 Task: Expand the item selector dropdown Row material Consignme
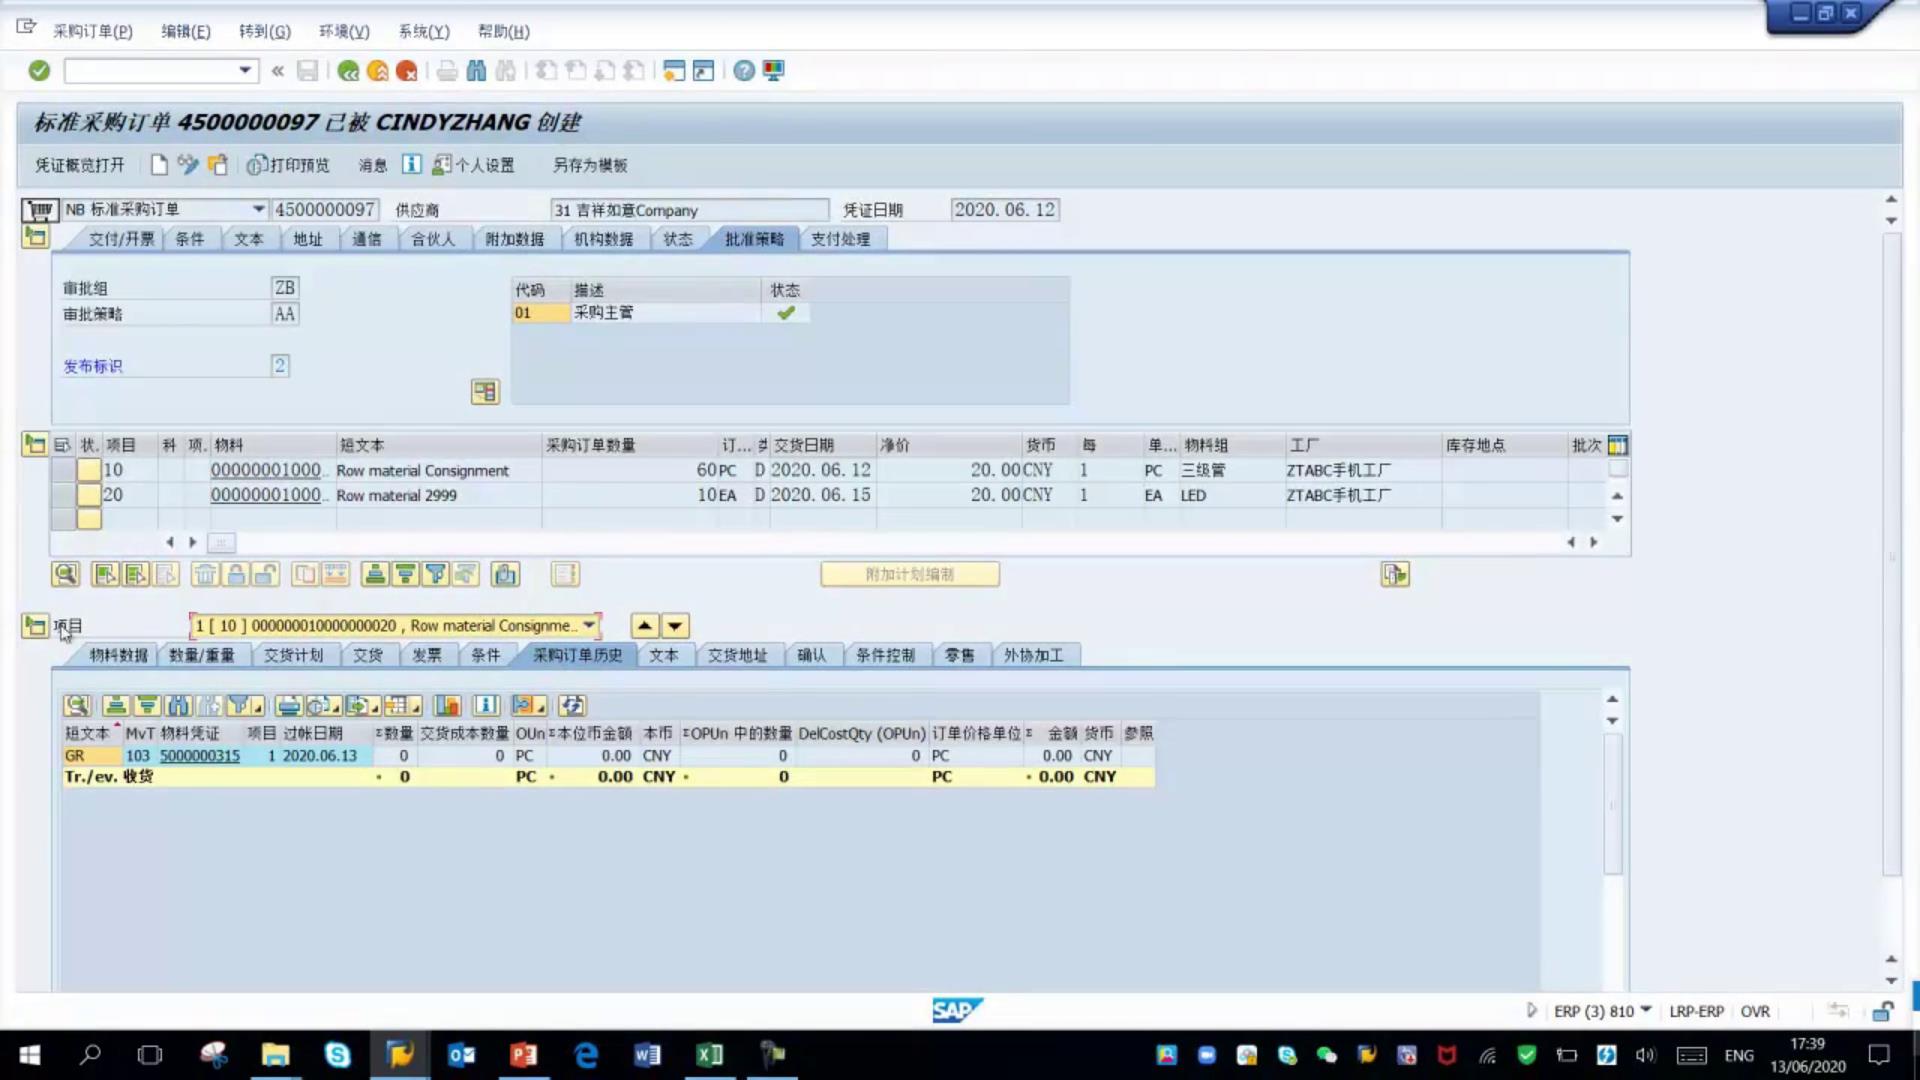pos(590,626)
